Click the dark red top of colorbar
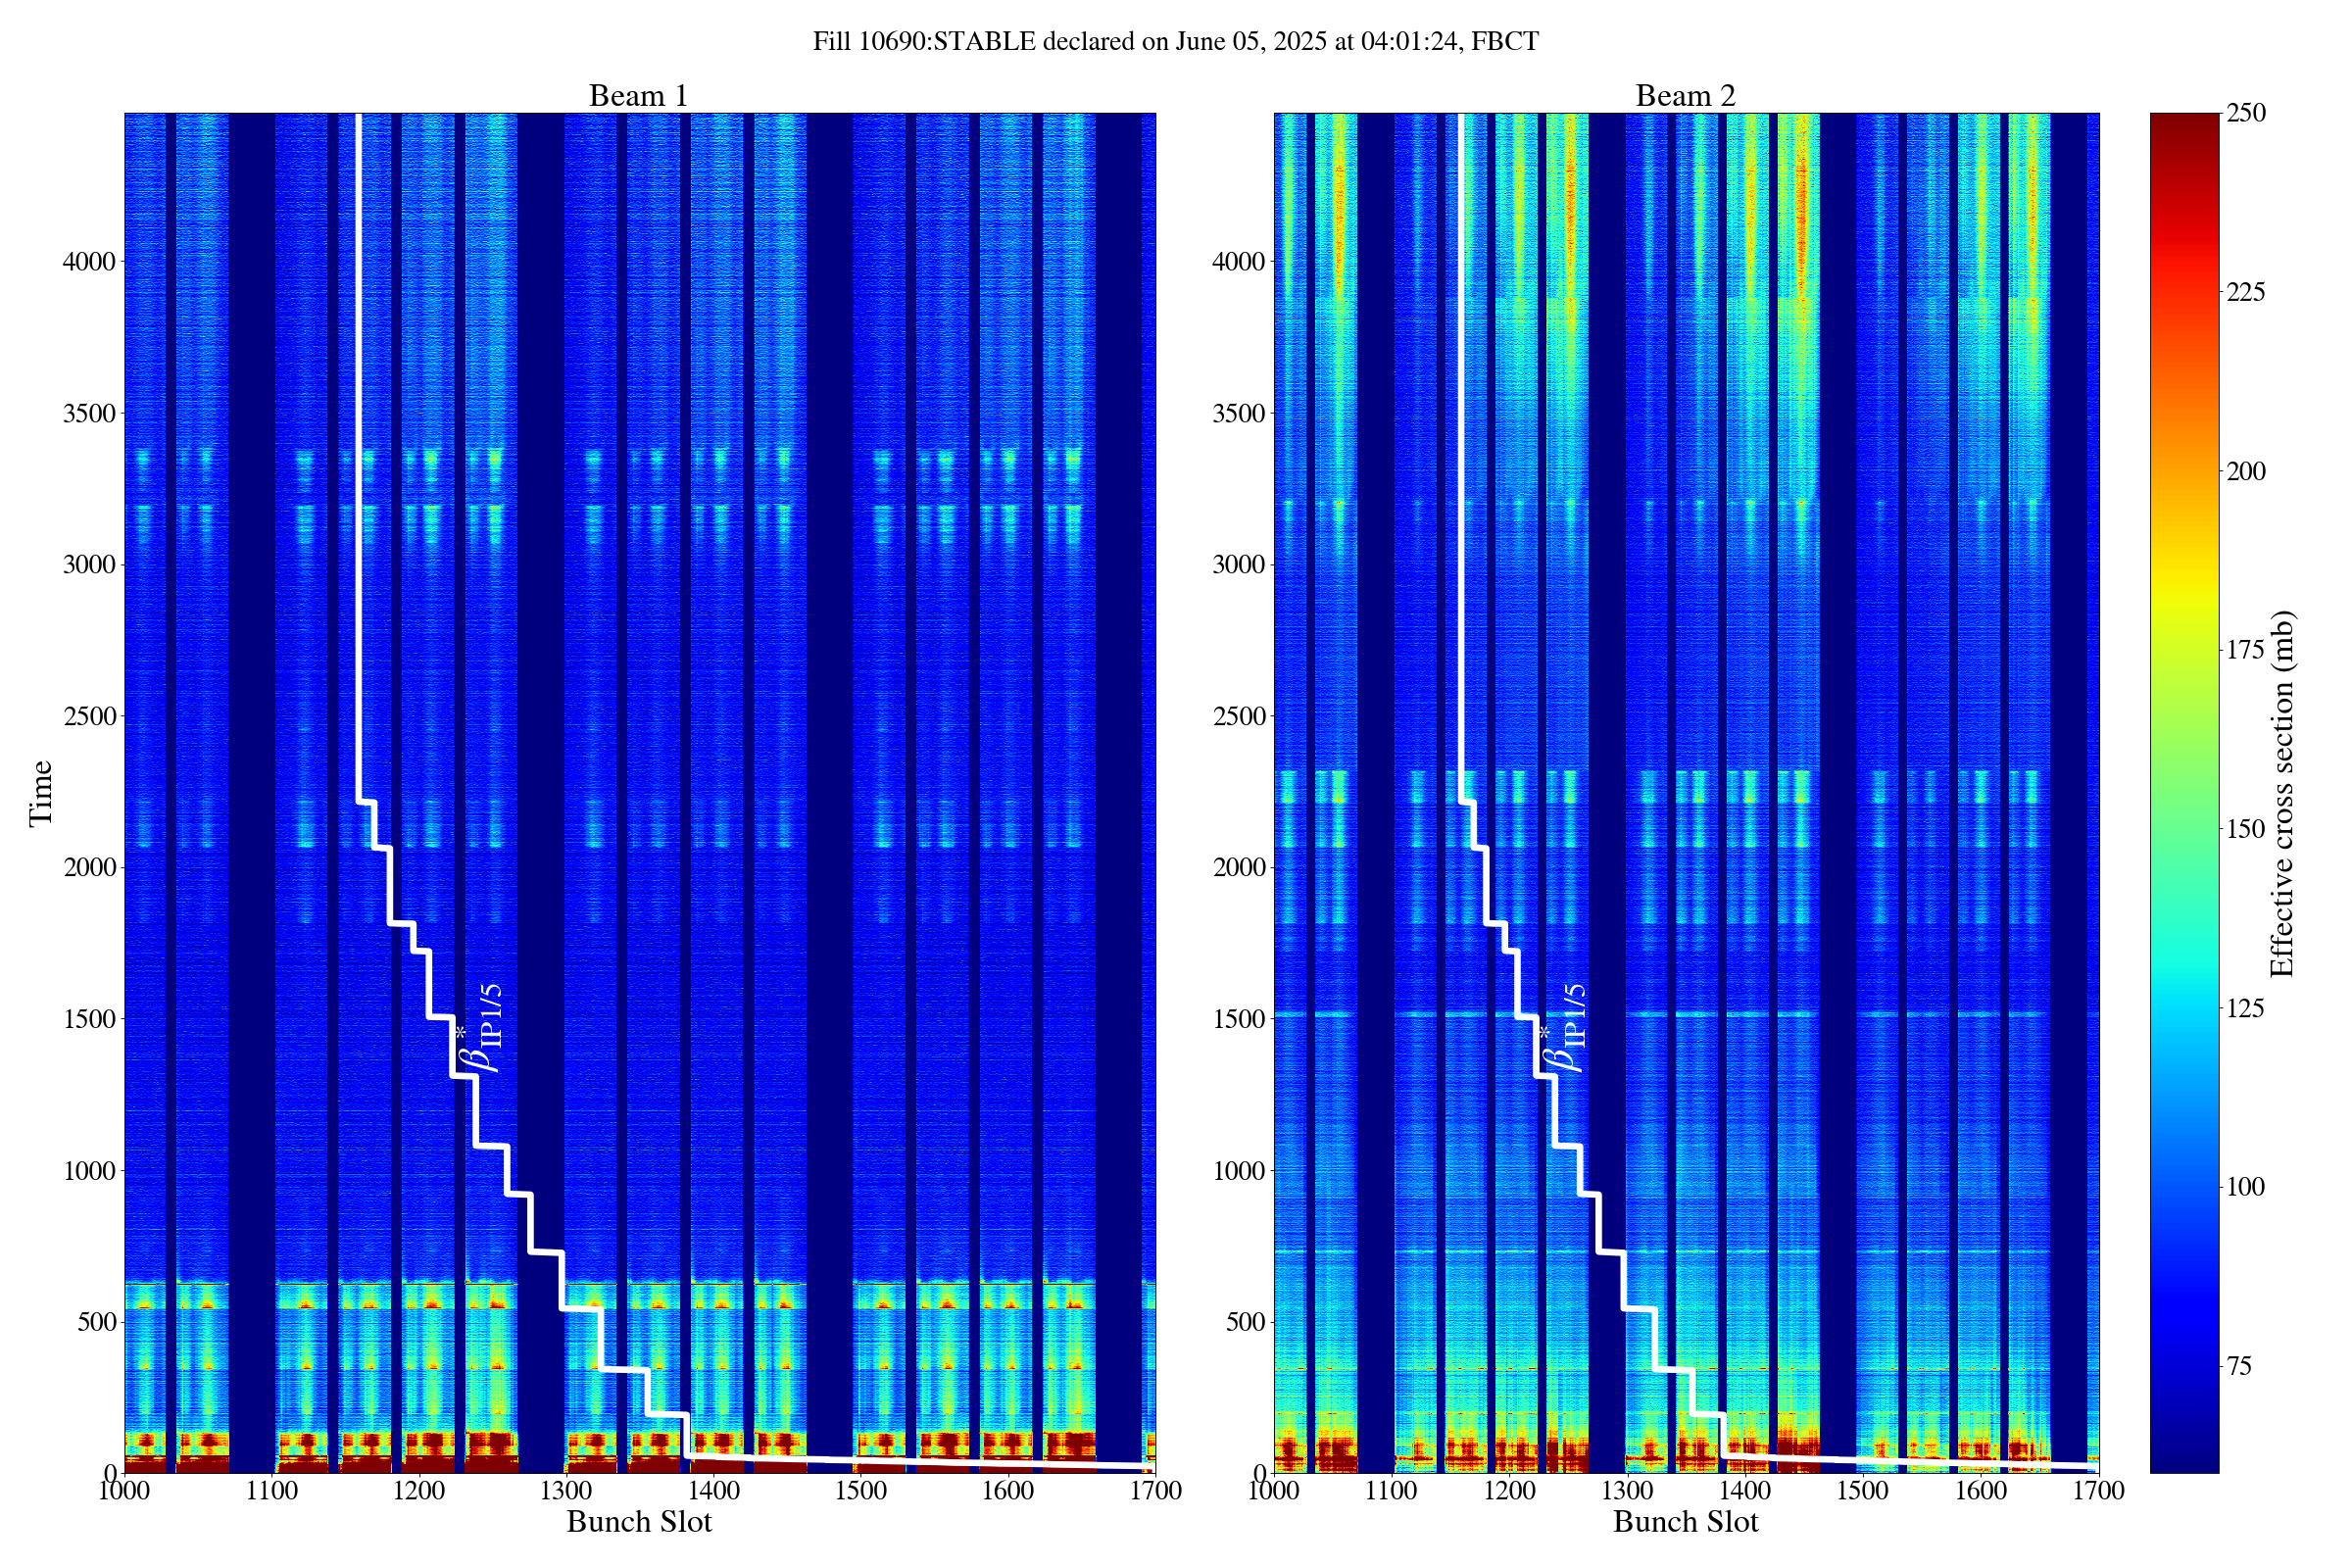 click(2184, 125)
